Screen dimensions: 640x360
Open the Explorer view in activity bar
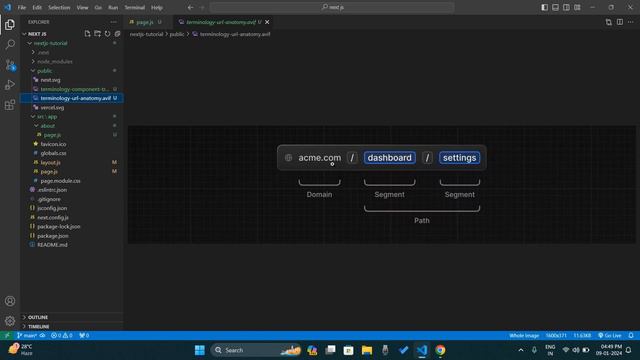[x=10, y=24]
